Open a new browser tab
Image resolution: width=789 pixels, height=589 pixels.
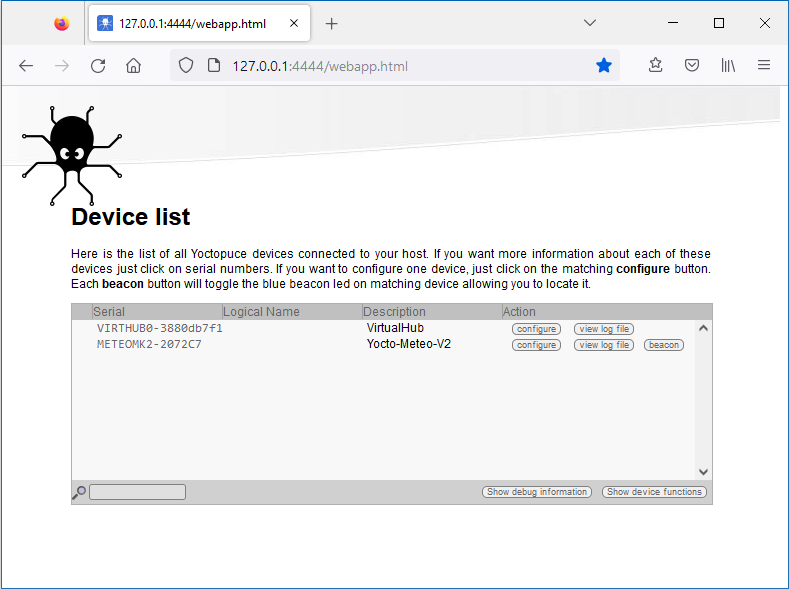pyautogui.click(x=332, y=23)
